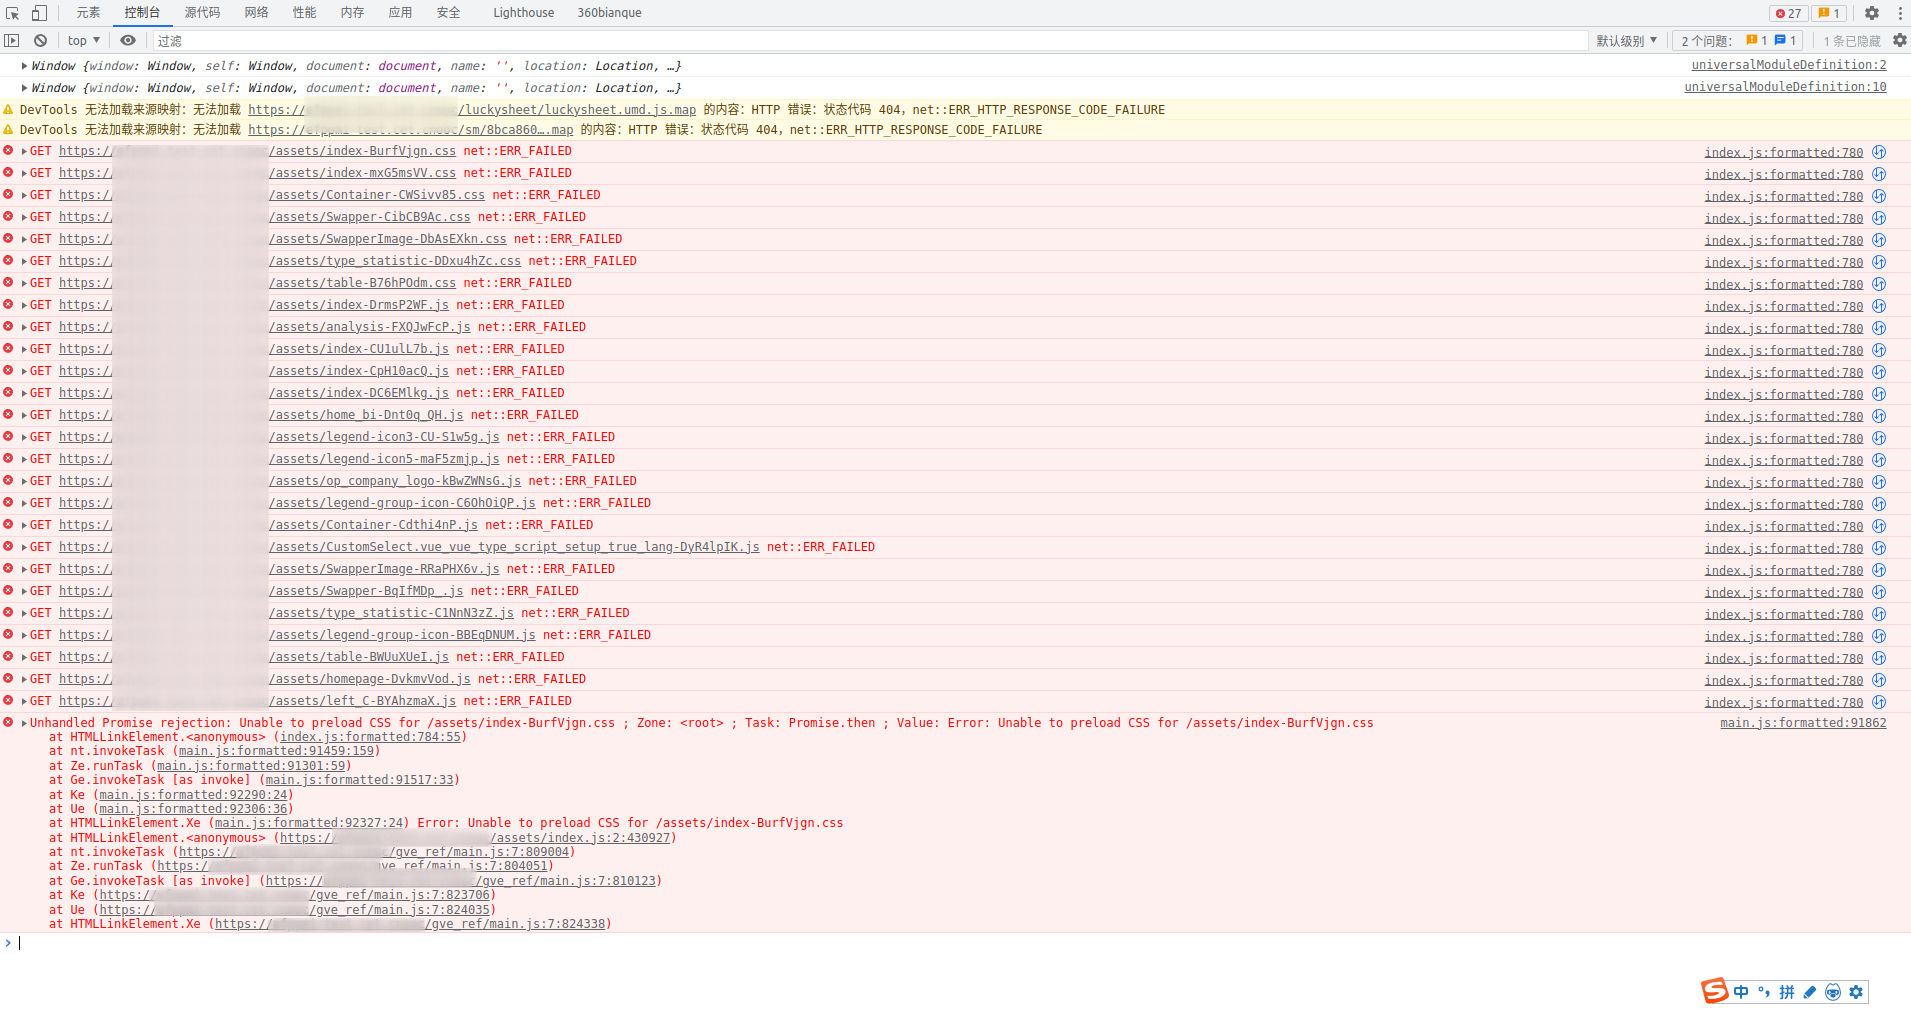Screen dimensions: 1911x1009
Task: Switch to the Lighthouse tab
Action: tap(523, 13)
